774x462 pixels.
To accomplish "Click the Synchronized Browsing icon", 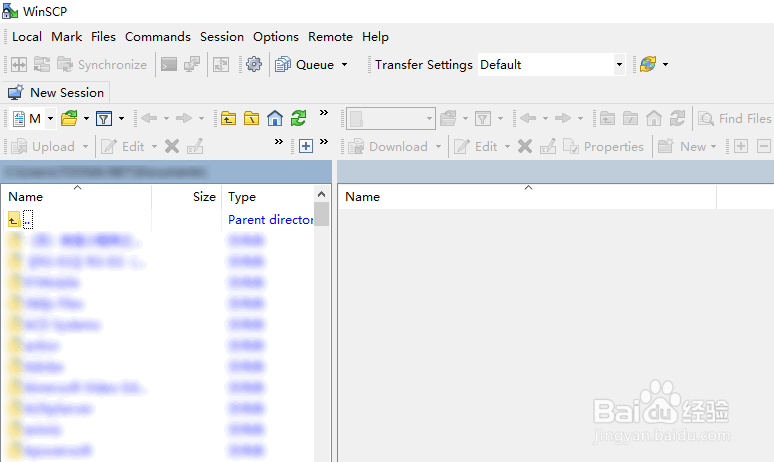I will point(42,64).
